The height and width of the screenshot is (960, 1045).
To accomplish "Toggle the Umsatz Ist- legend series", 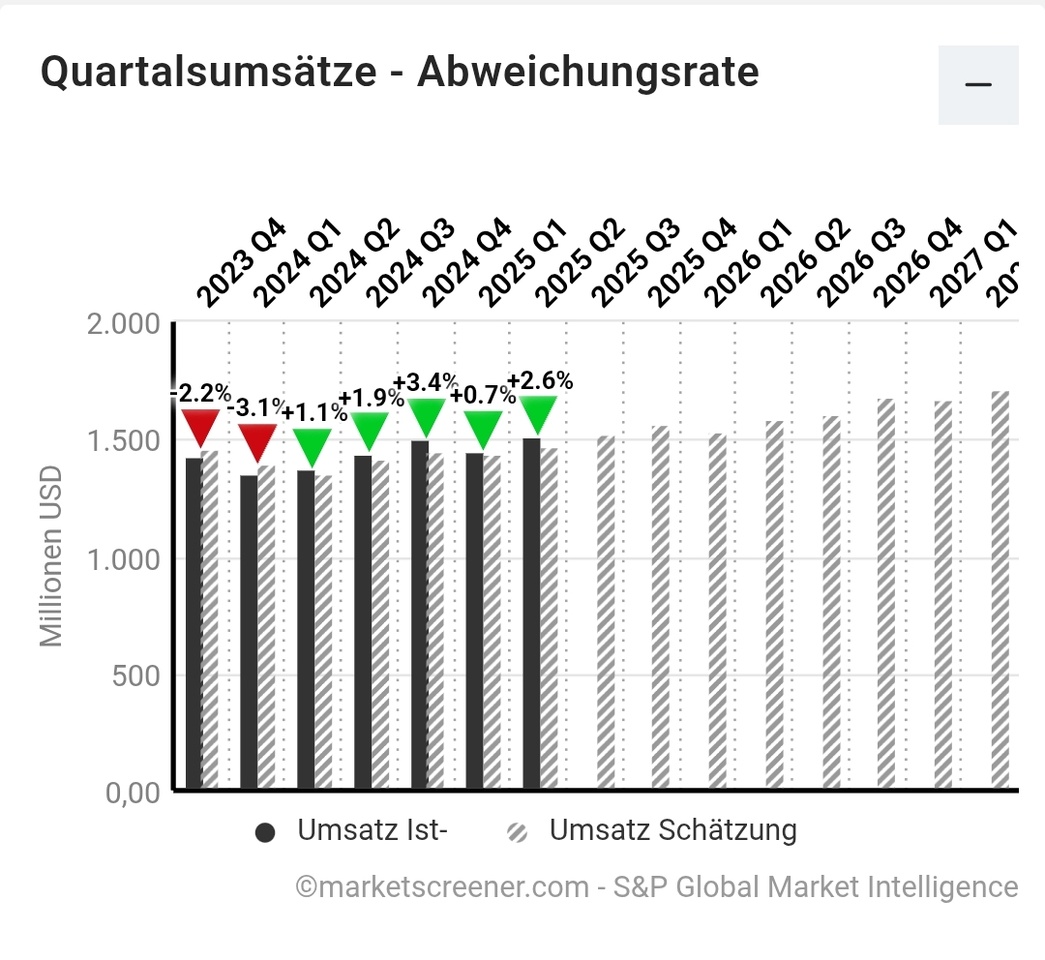I will point(370,831).
